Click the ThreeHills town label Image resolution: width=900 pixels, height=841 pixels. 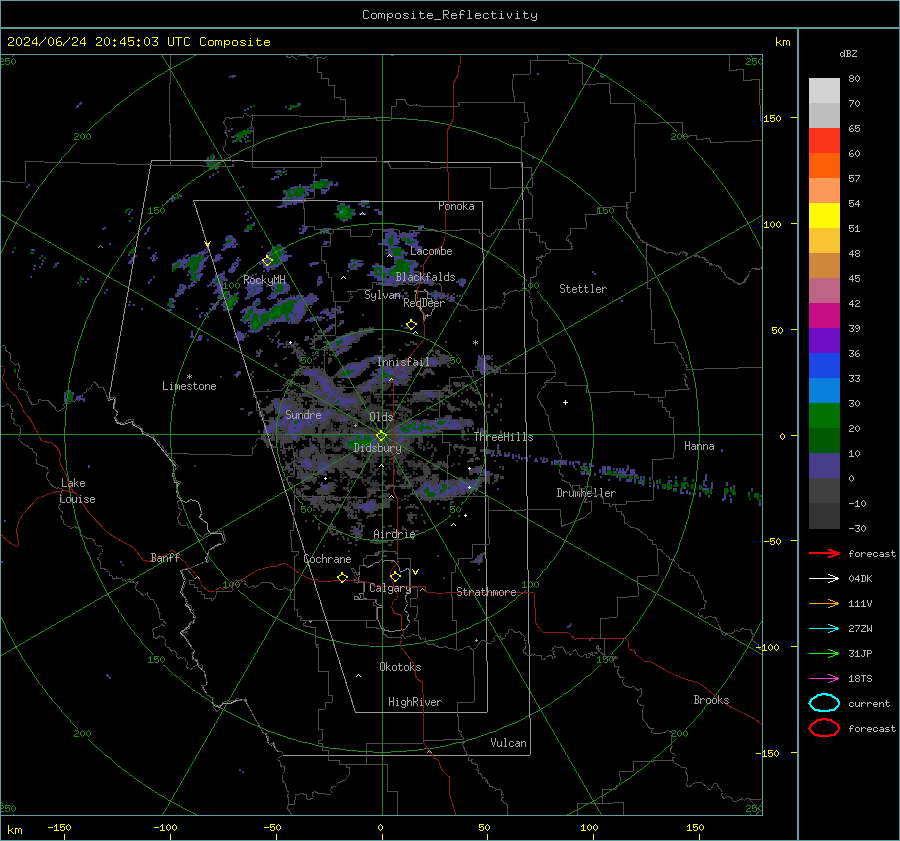503,437
